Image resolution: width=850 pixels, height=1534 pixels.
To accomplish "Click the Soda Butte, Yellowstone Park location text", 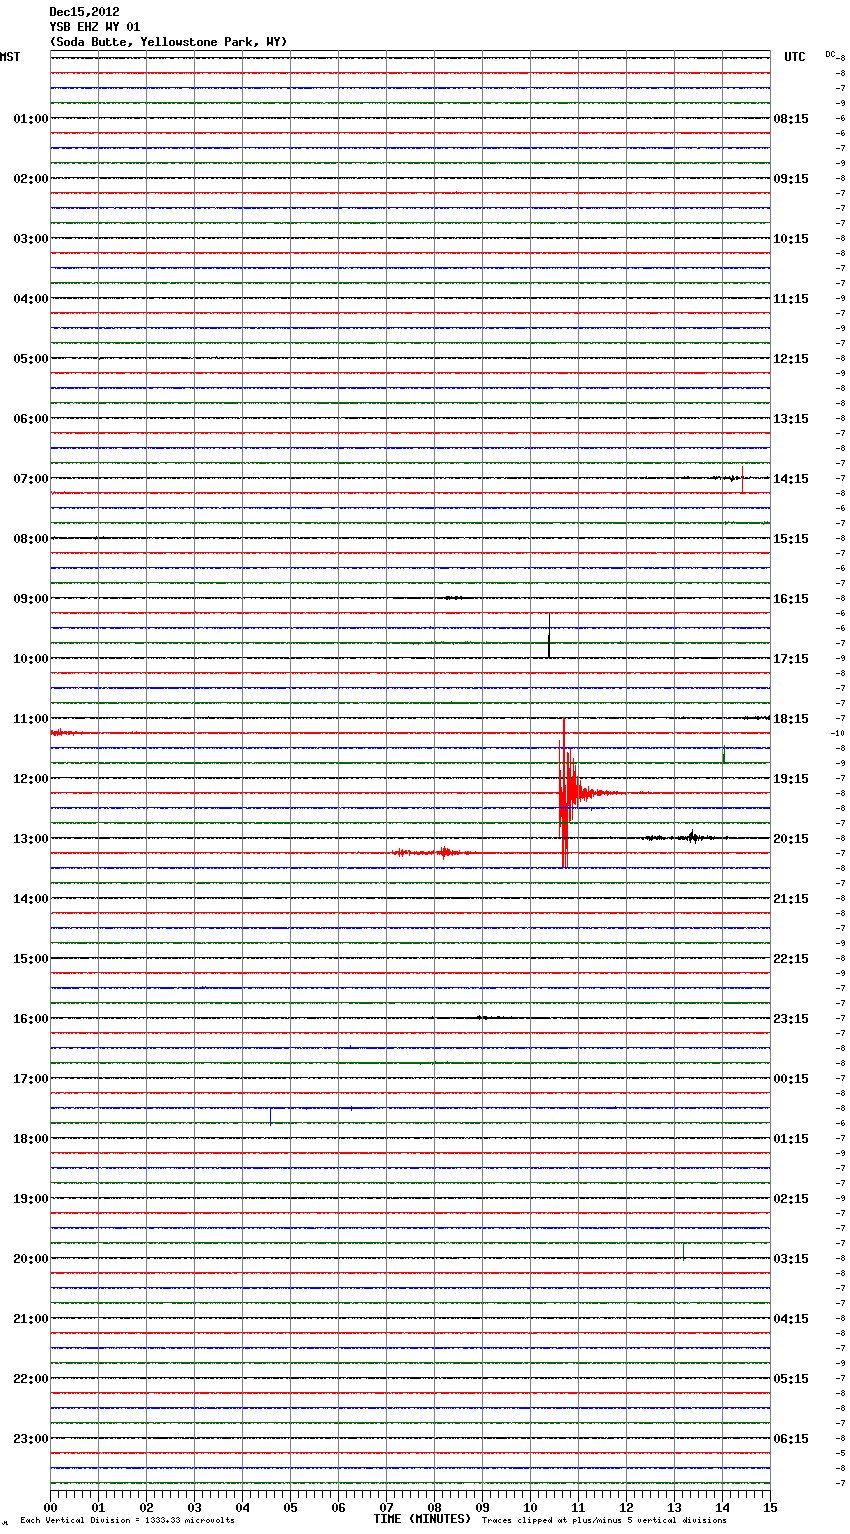I will coord(168,42).
